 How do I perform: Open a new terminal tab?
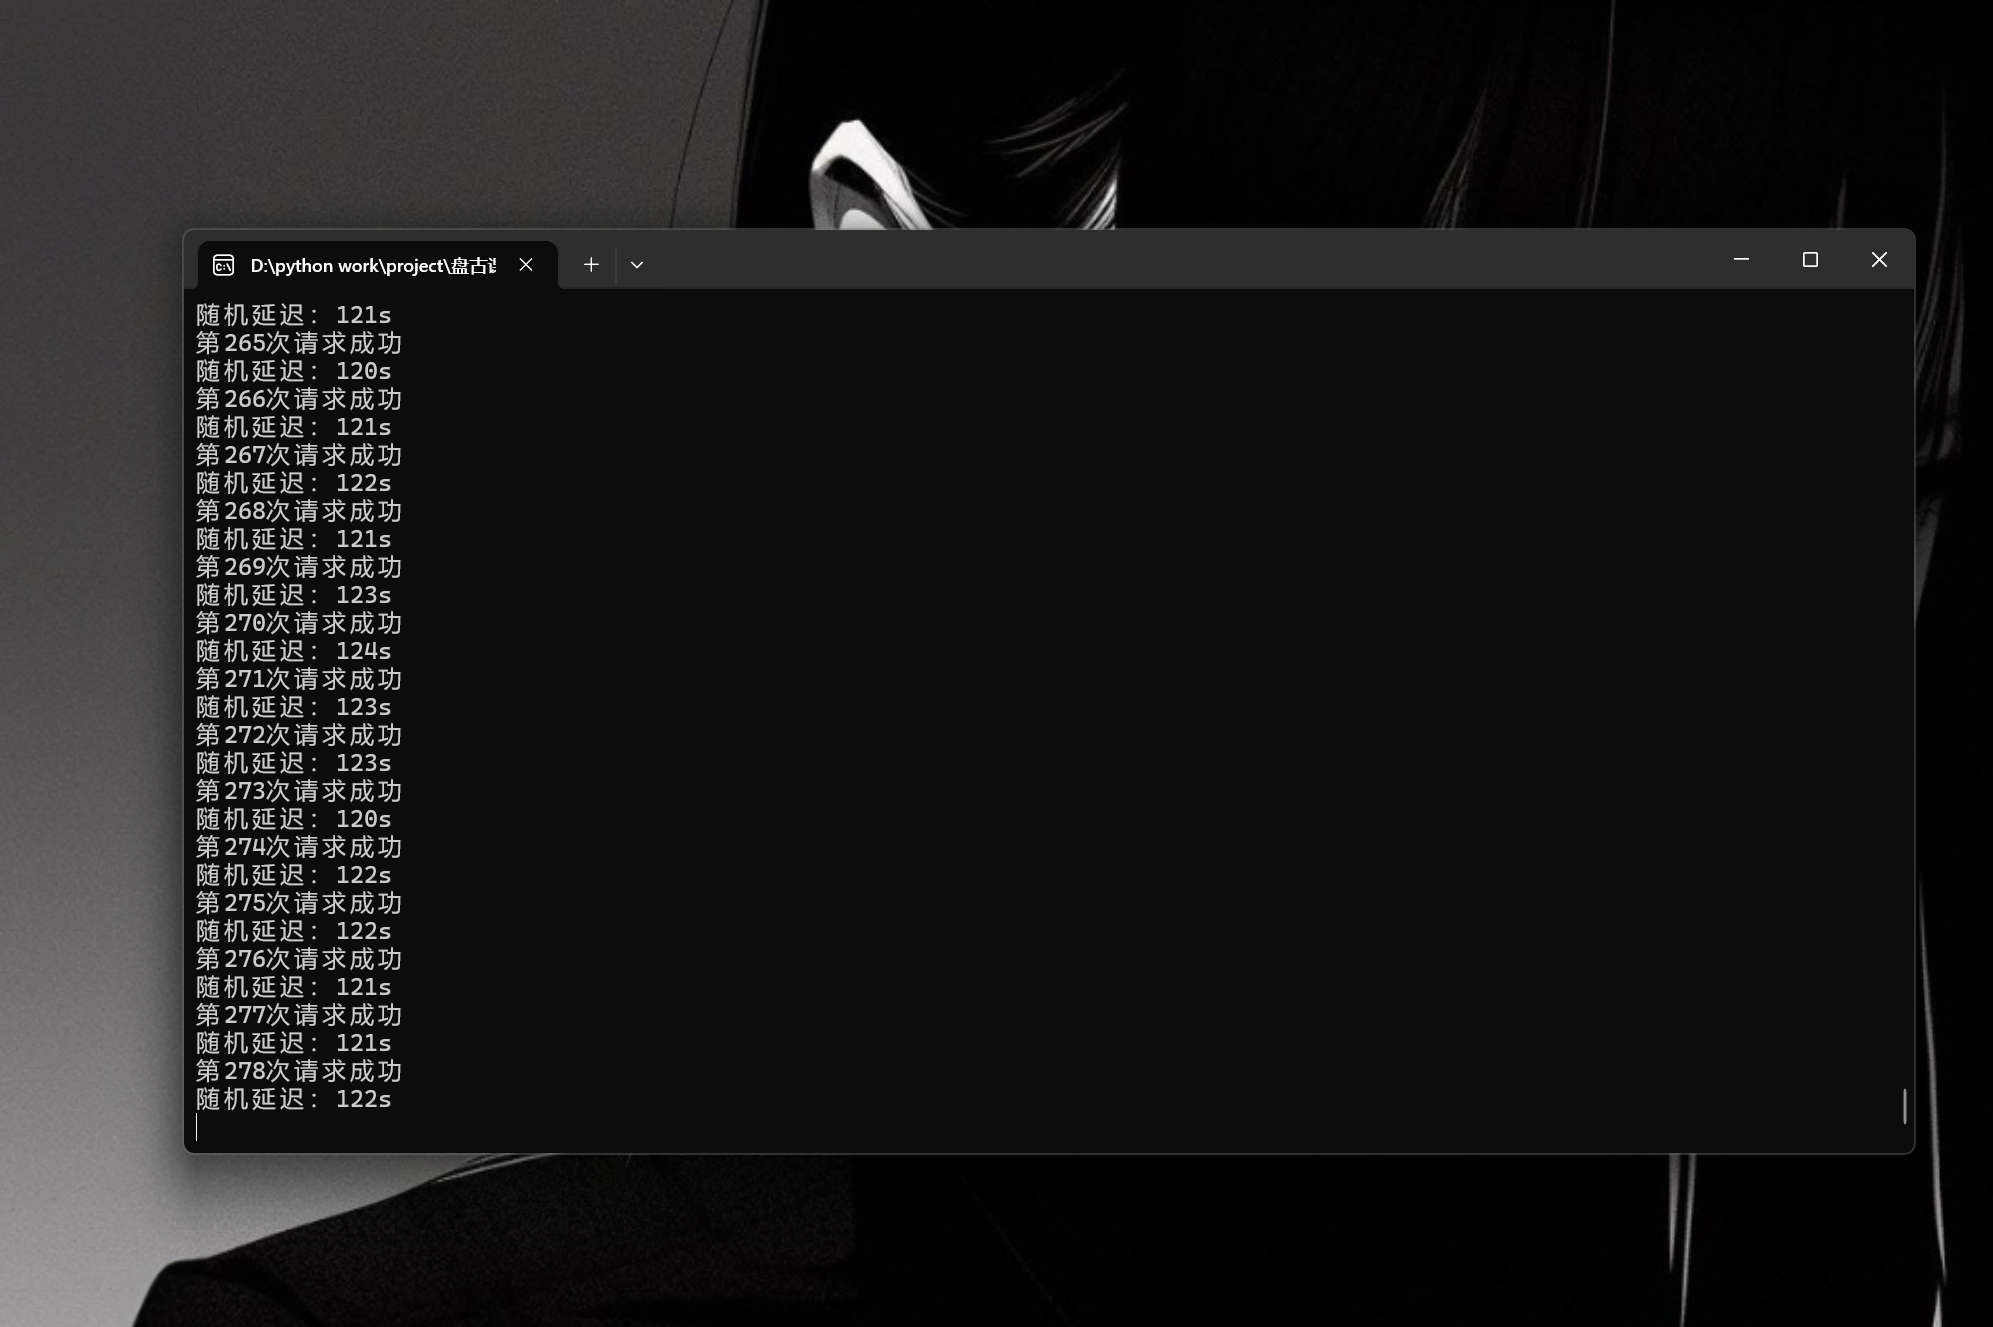[x=591, y=265]
